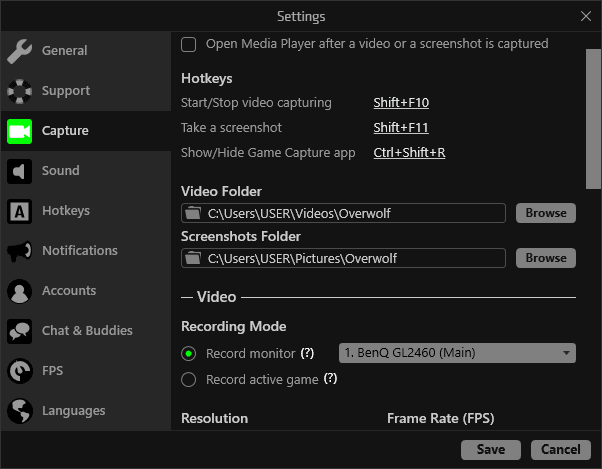The height and width of the screenshot is (469, 602).
Task: Select Record monitor radio button
Action: click(189, 353)
